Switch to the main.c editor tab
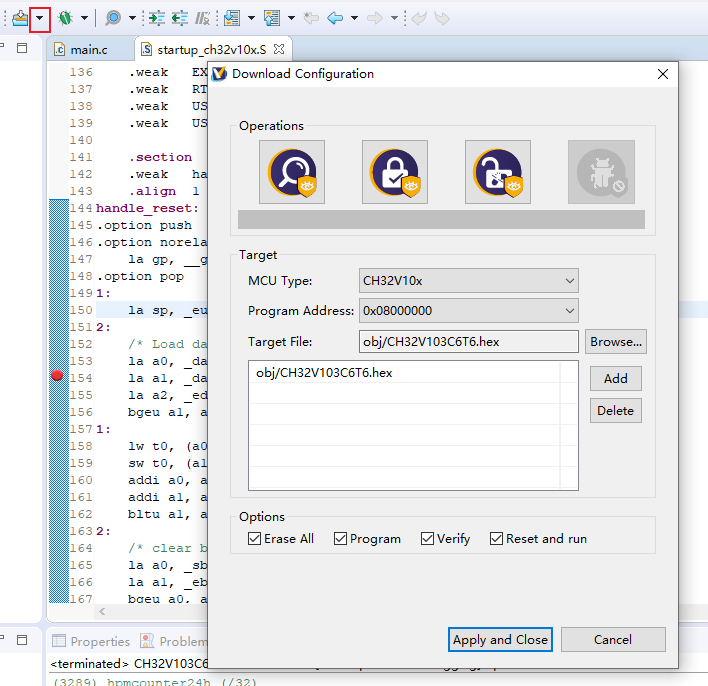The height and width of the screenshot is (686, 708). point(87,49)
